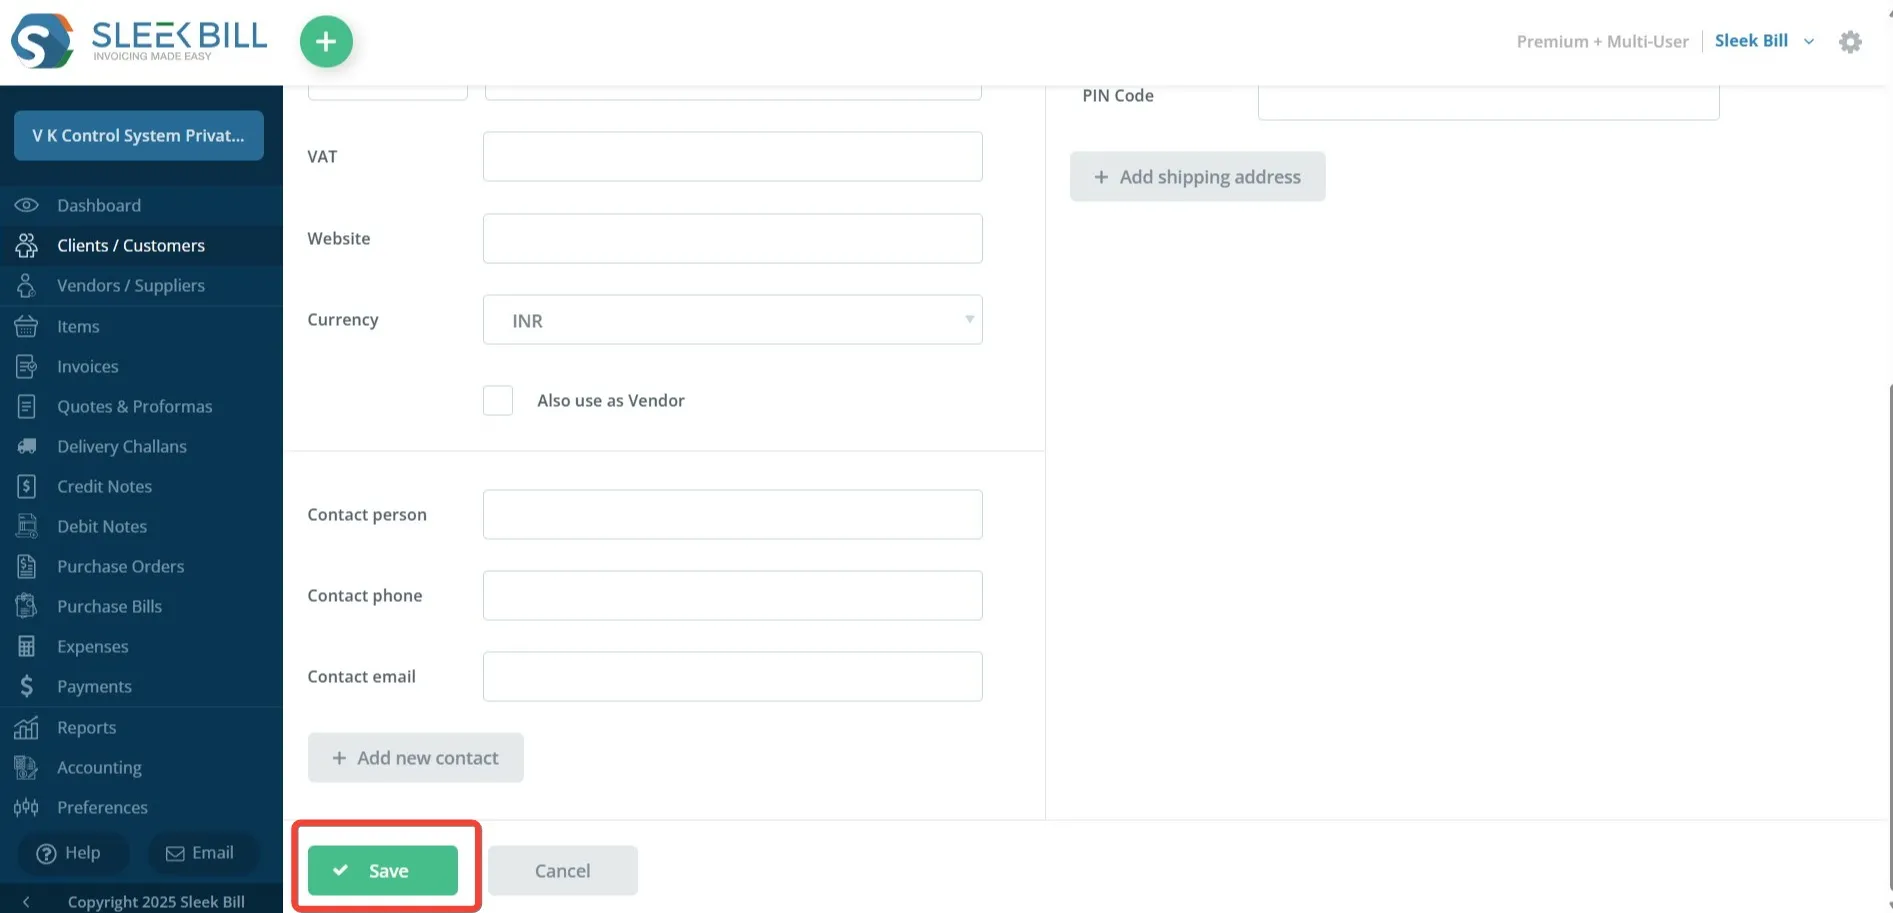Open the V K Control System company selector
This screenshot has width=1893, height=913.
tap(139, 135)
